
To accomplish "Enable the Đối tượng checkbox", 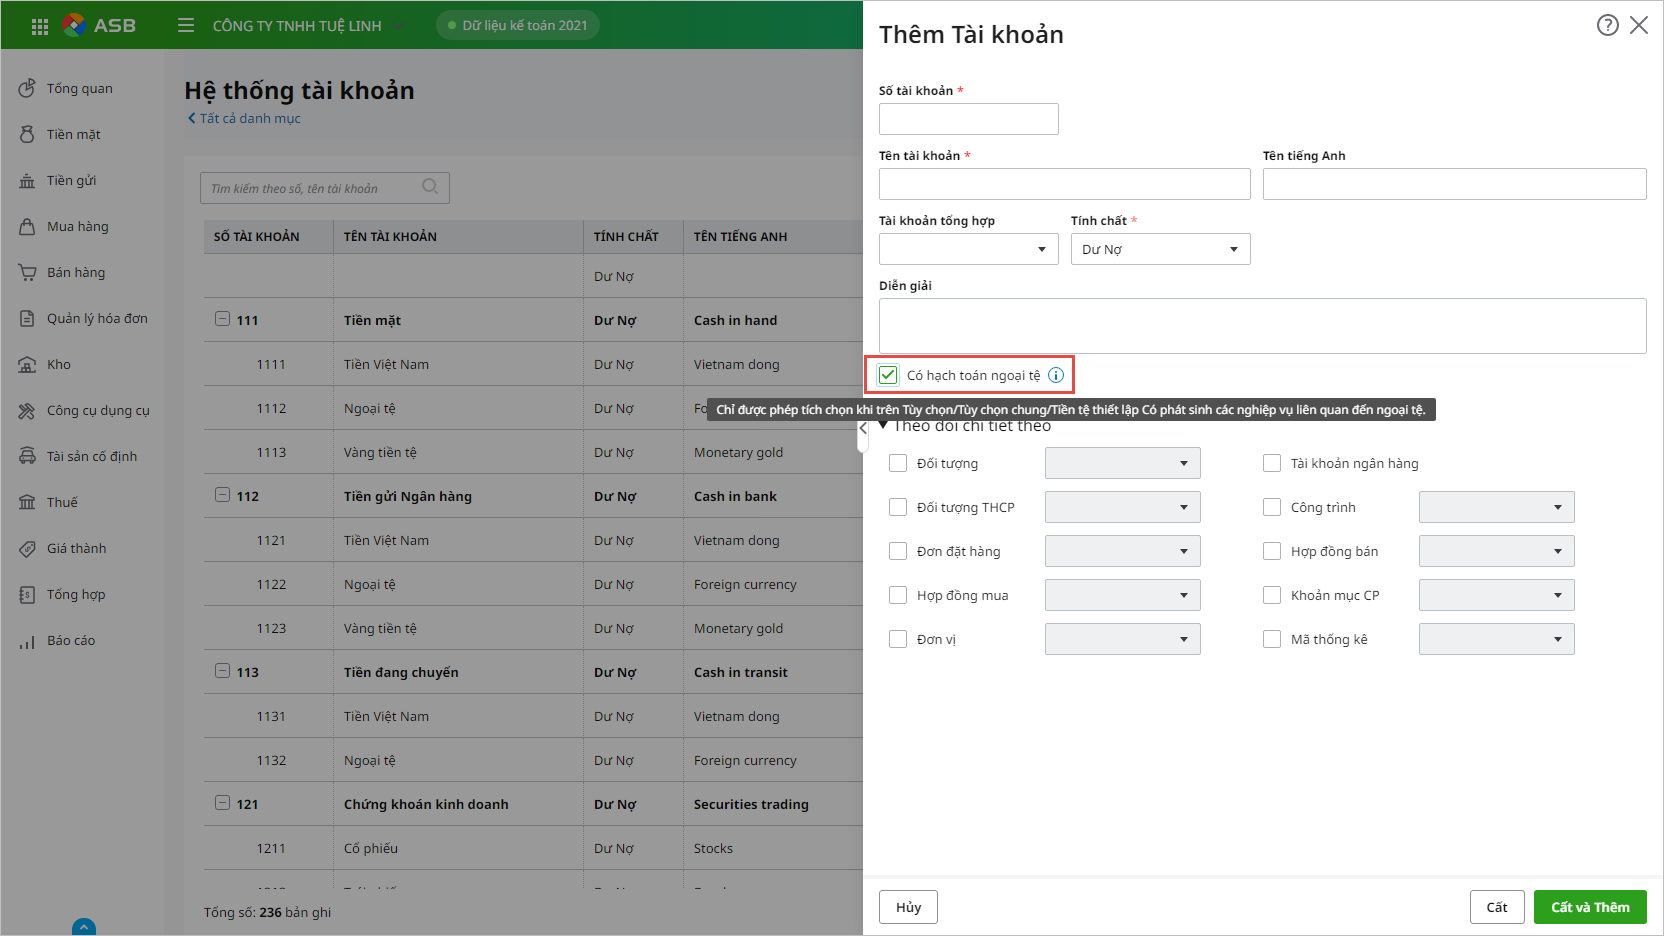I will (x=898, y=463).
